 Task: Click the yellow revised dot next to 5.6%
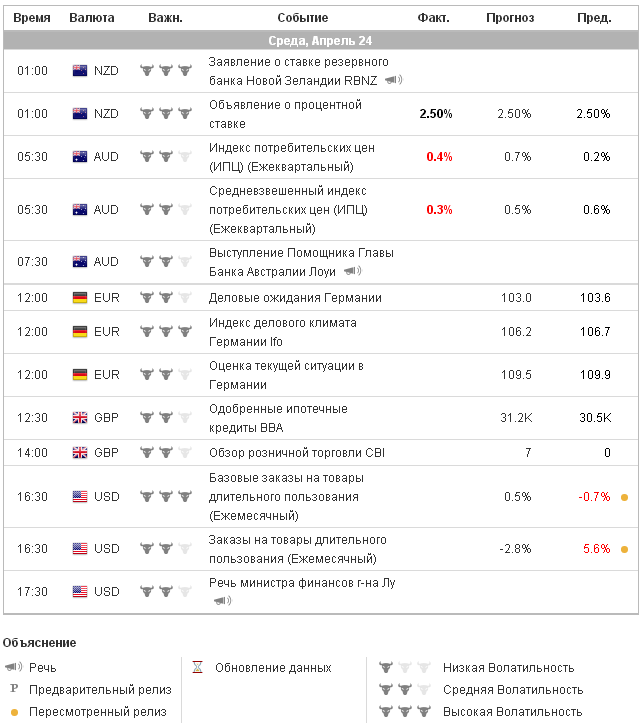point(624,549)
